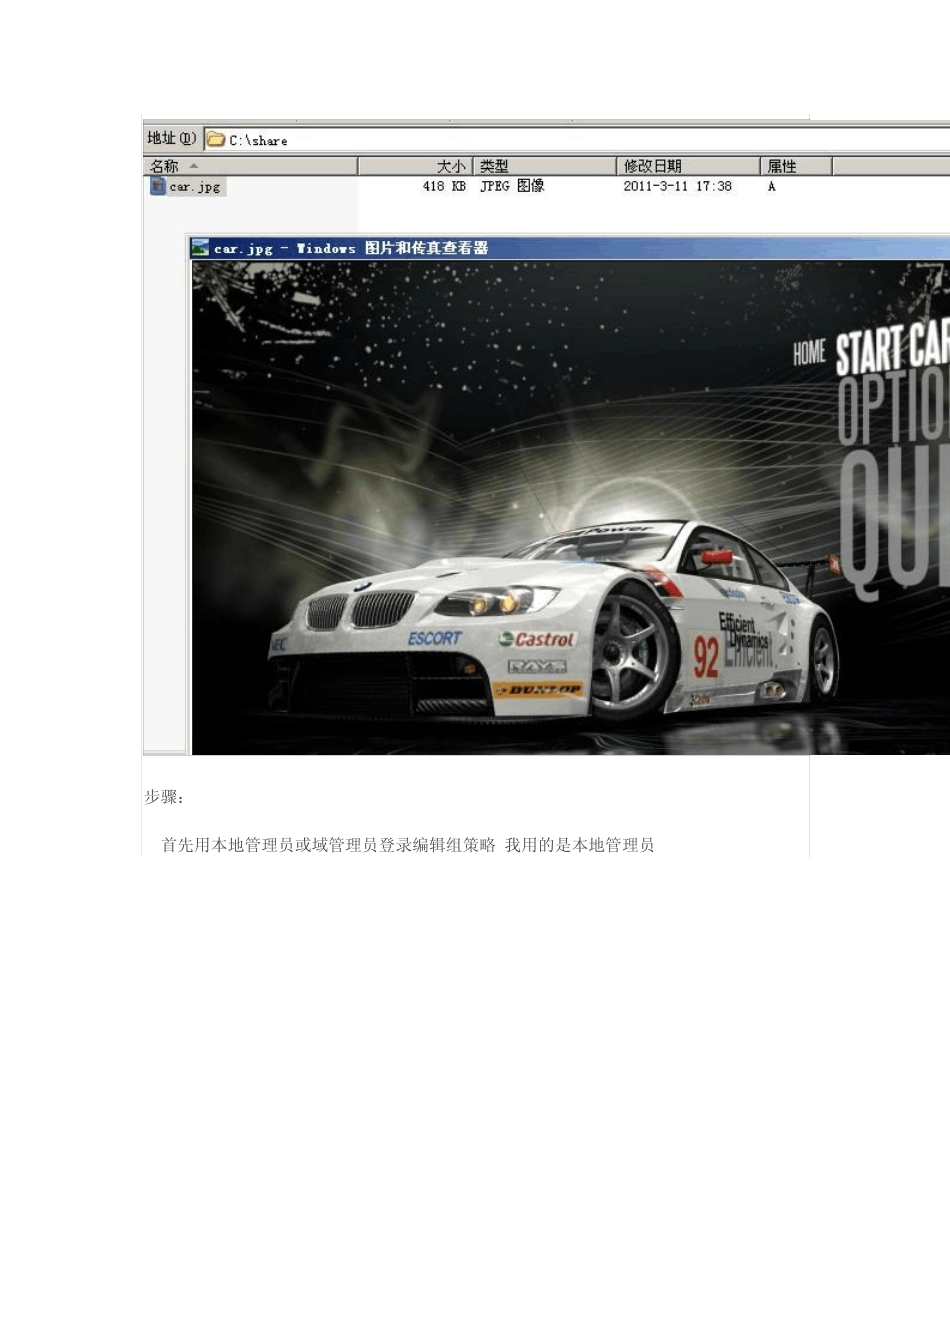Click the C:\share address field
This screenshot has height=1344, width=950.
pos(577,140)
